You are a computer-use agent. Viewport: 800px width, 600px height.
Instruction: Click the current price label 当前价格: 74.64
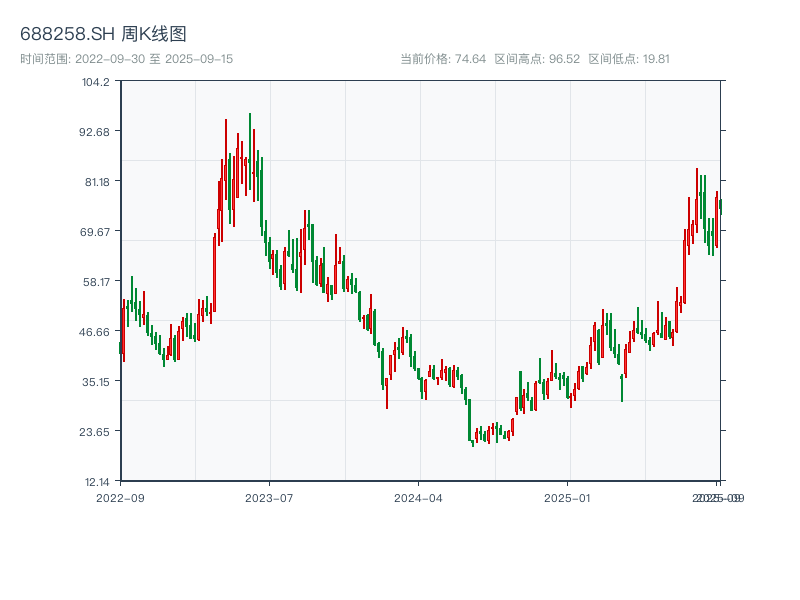point(443,59)
